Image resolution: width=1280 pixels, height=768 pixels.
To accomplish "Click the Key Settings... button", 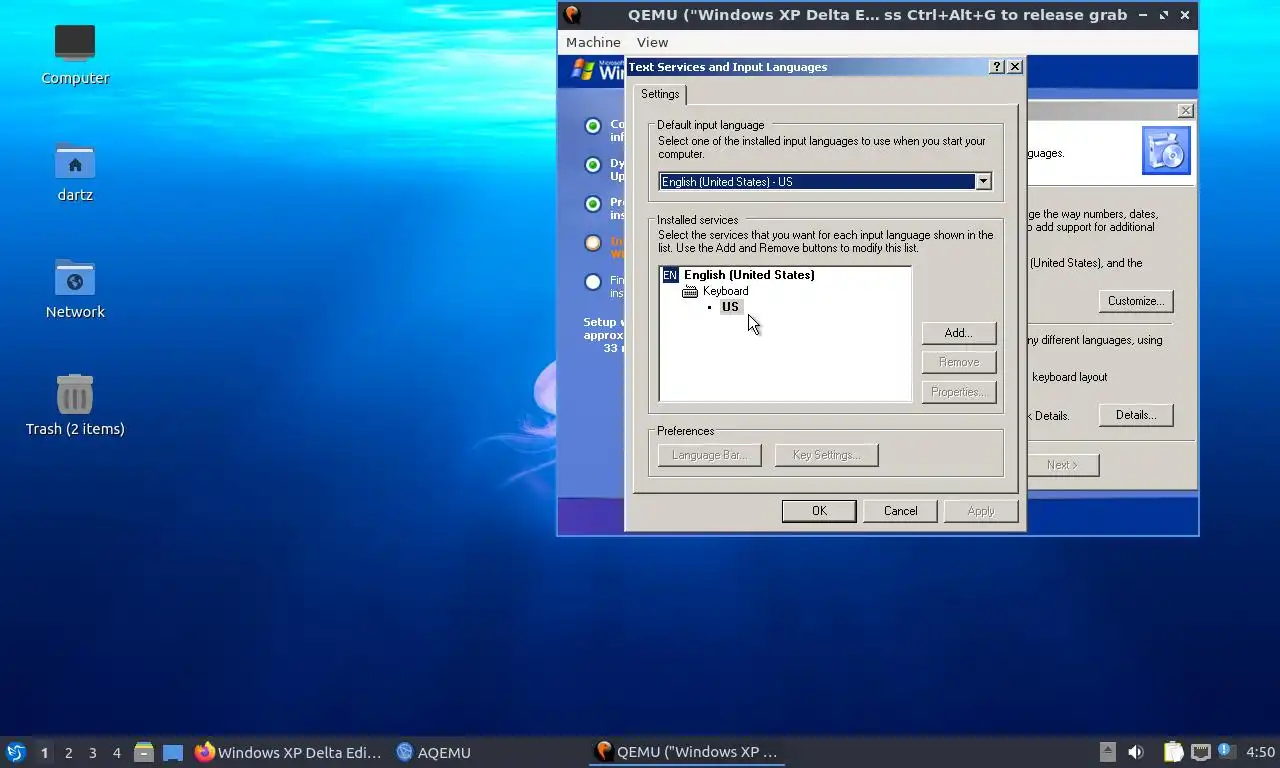I will click(826, 455).
